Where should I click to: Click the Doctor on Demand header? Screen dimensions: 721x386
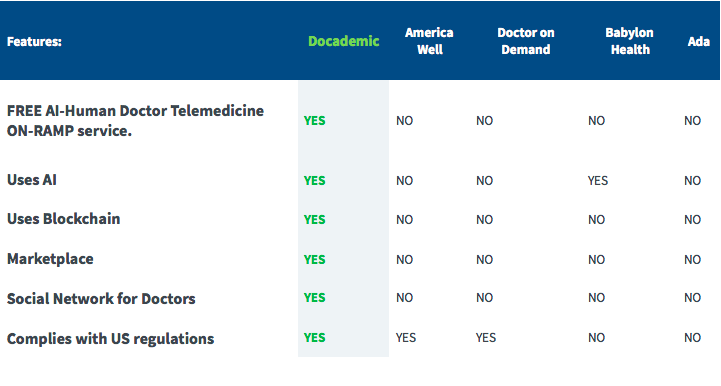(x=526, y=41)
